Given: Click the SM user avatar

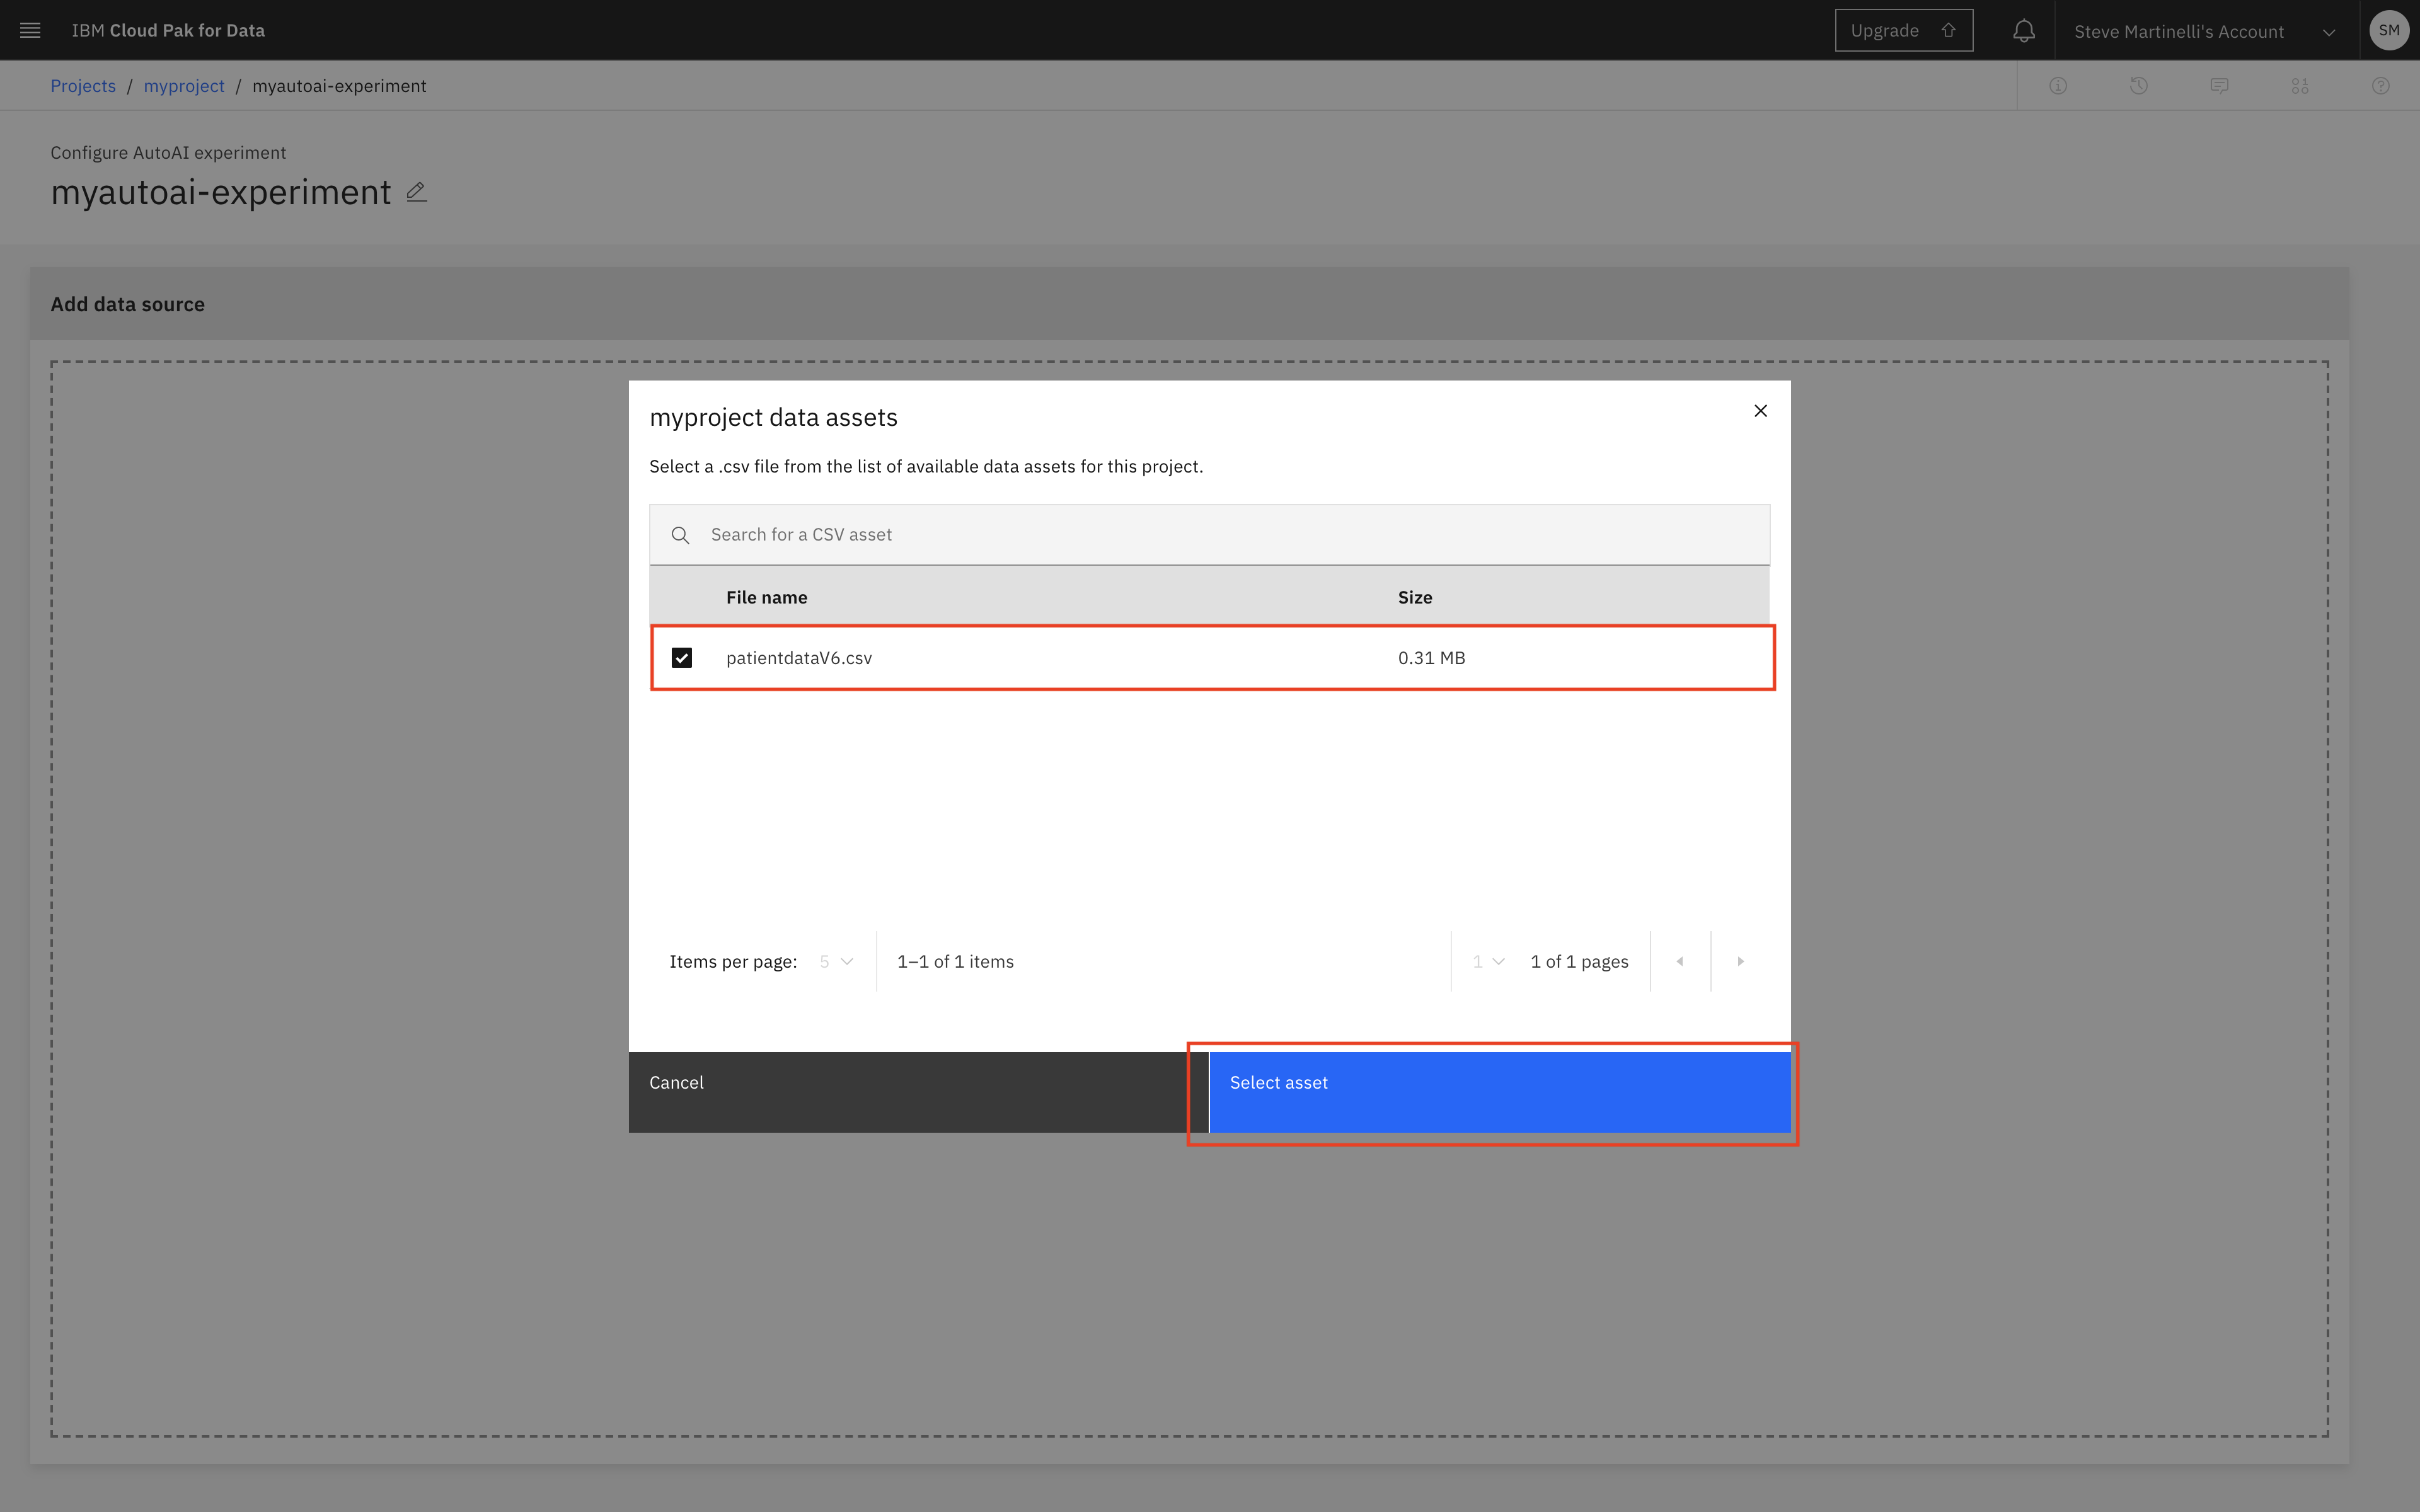Looking at the screenshot, I should coord(2388,30).
